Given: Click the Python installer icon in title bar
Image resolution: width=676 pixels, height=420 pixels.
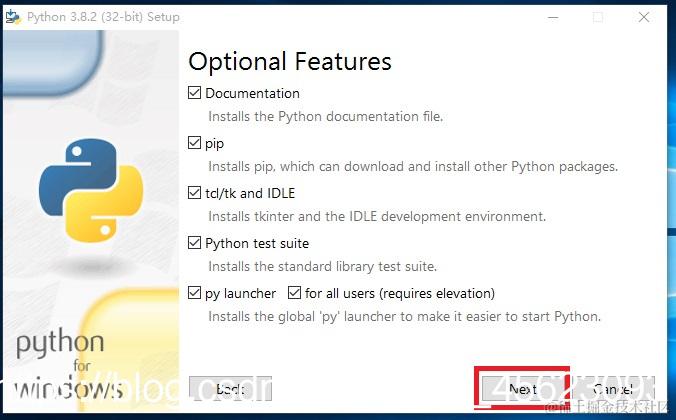Looking at the screenshot, I should pyautogui.click(x=13, y=17).
